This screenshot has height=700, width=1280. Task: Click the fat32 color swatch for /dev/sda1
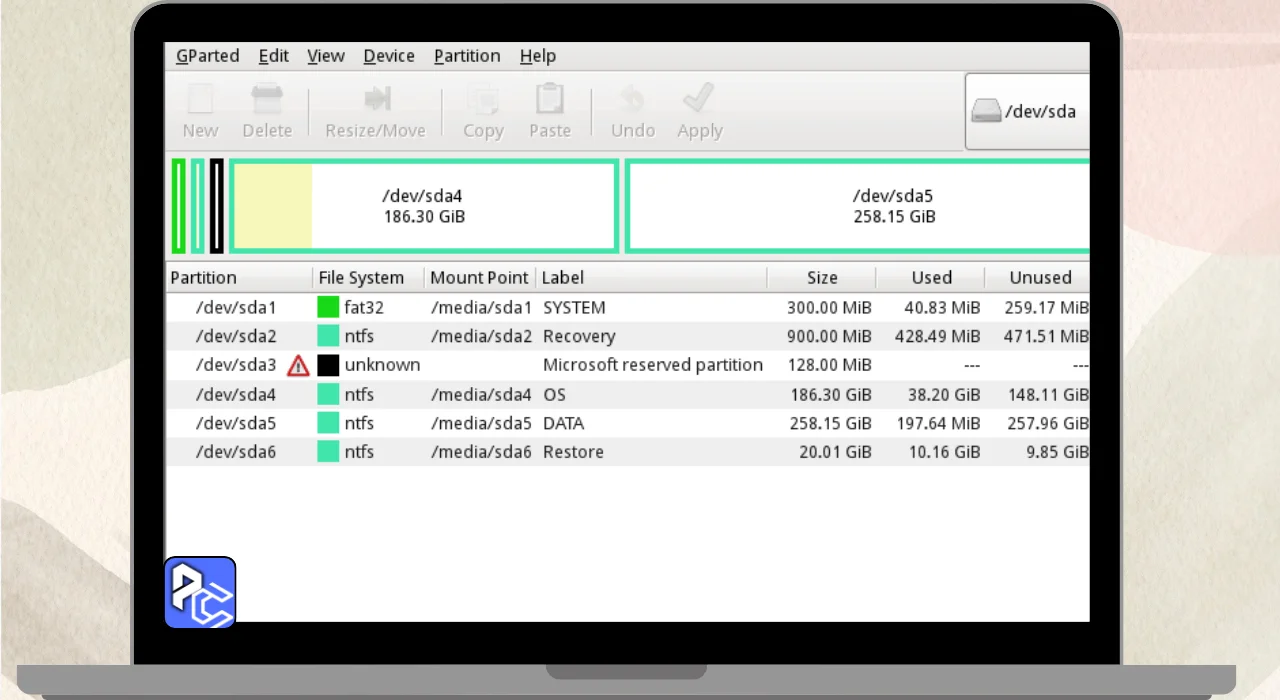(x=328, y=307)
